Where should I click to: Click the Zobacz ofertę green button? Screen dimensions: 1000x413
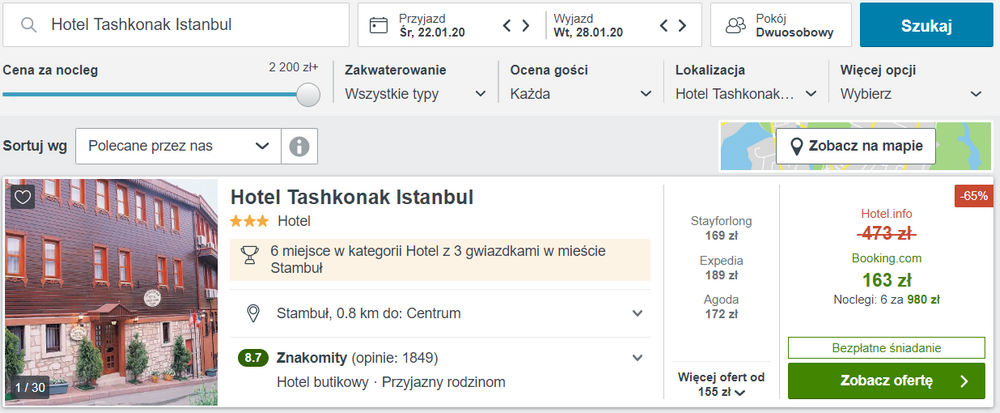[x=886, y=381]
